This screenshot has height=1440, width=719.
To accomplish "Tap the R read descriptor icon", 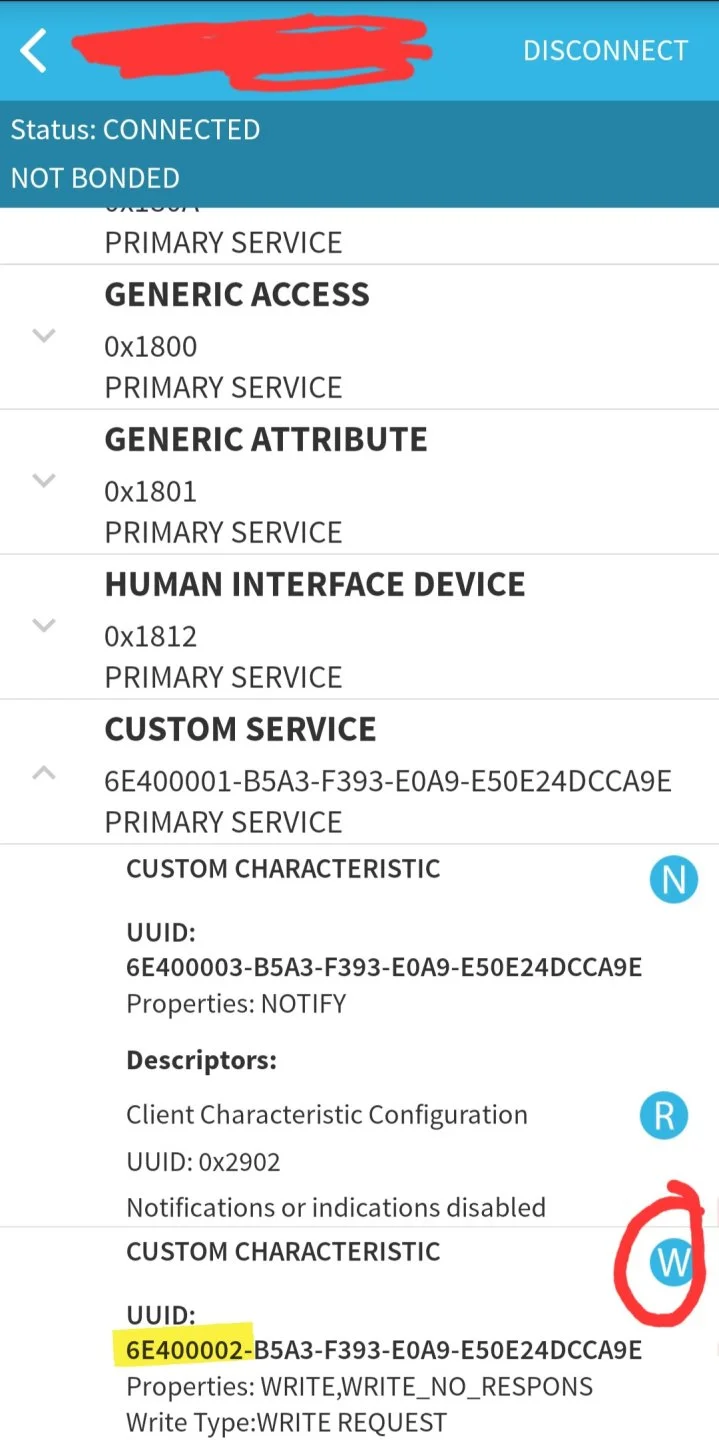I will 664,1115.
